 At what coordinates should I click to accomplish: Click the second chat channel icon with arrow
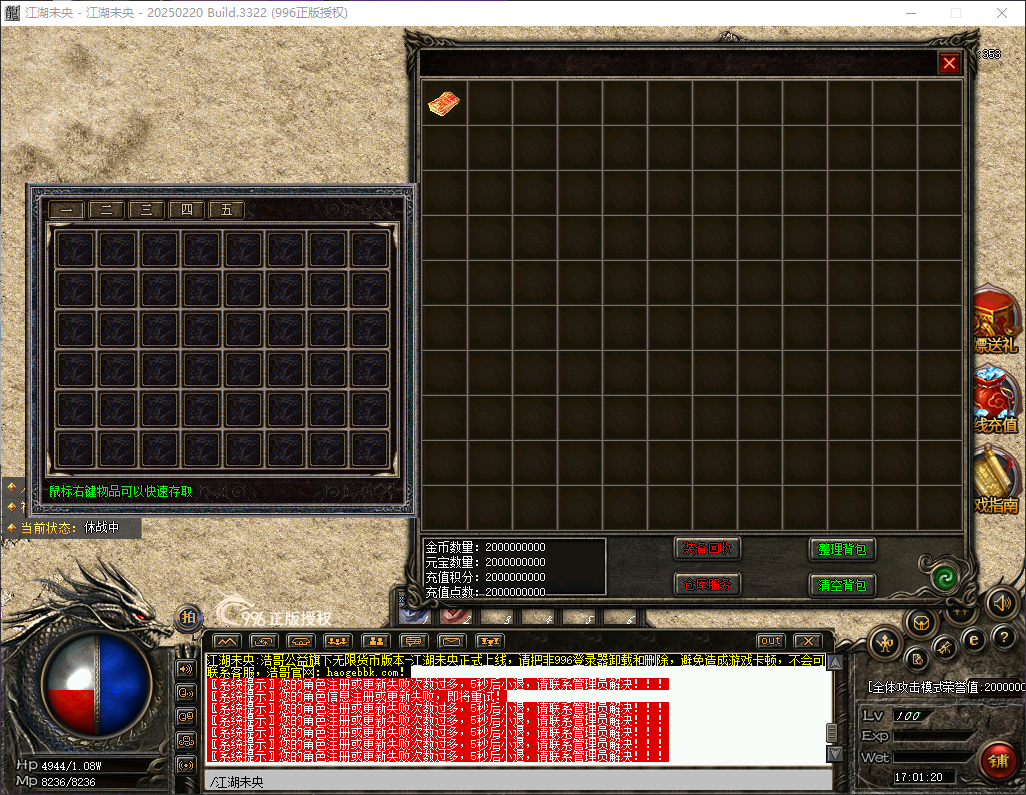point(264,641)
